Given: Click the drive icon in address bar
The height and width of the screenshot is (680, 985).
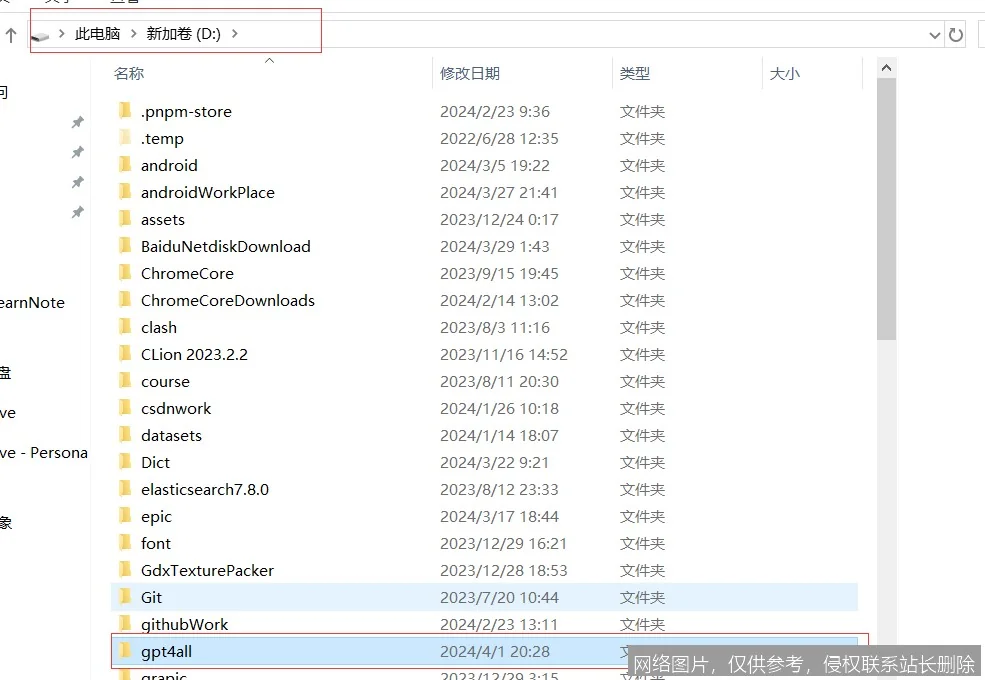Looking at the screenshot, I should pyautogui.click(x=40, y=35).
